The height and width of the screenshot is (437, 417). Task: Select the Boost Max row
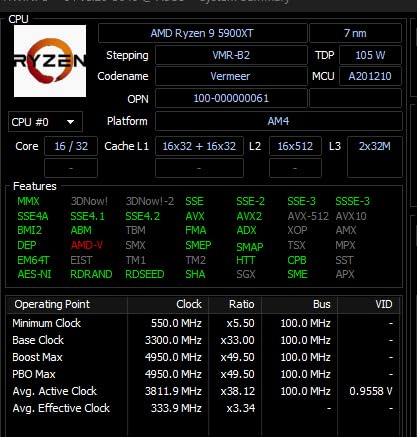(203, 357)
